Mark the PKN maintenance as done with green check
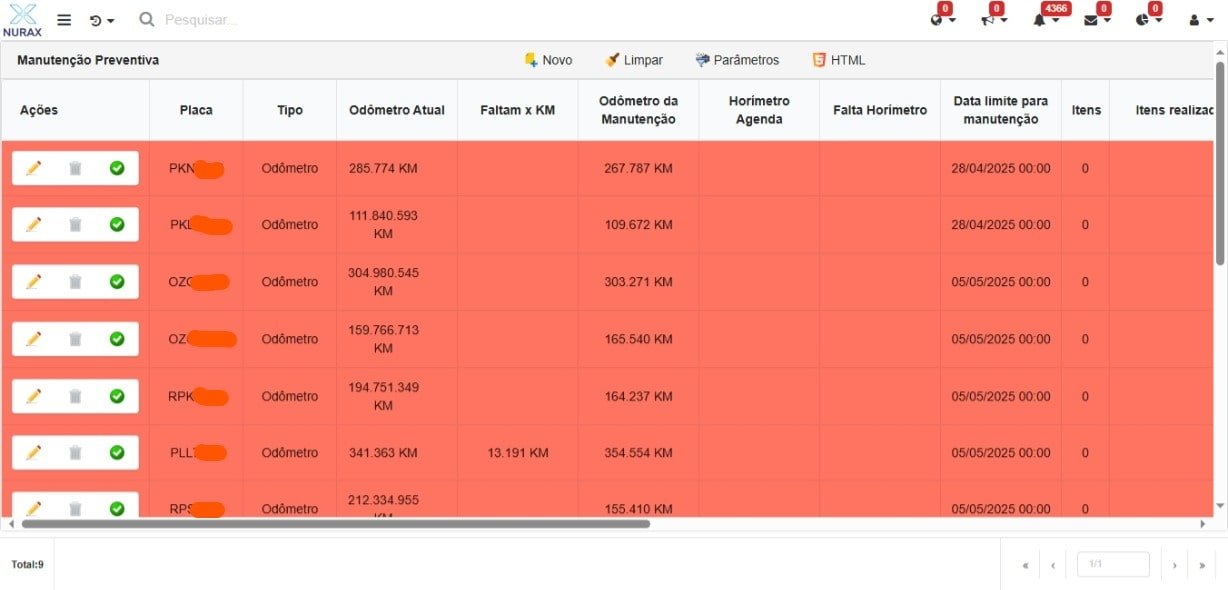 117,168
